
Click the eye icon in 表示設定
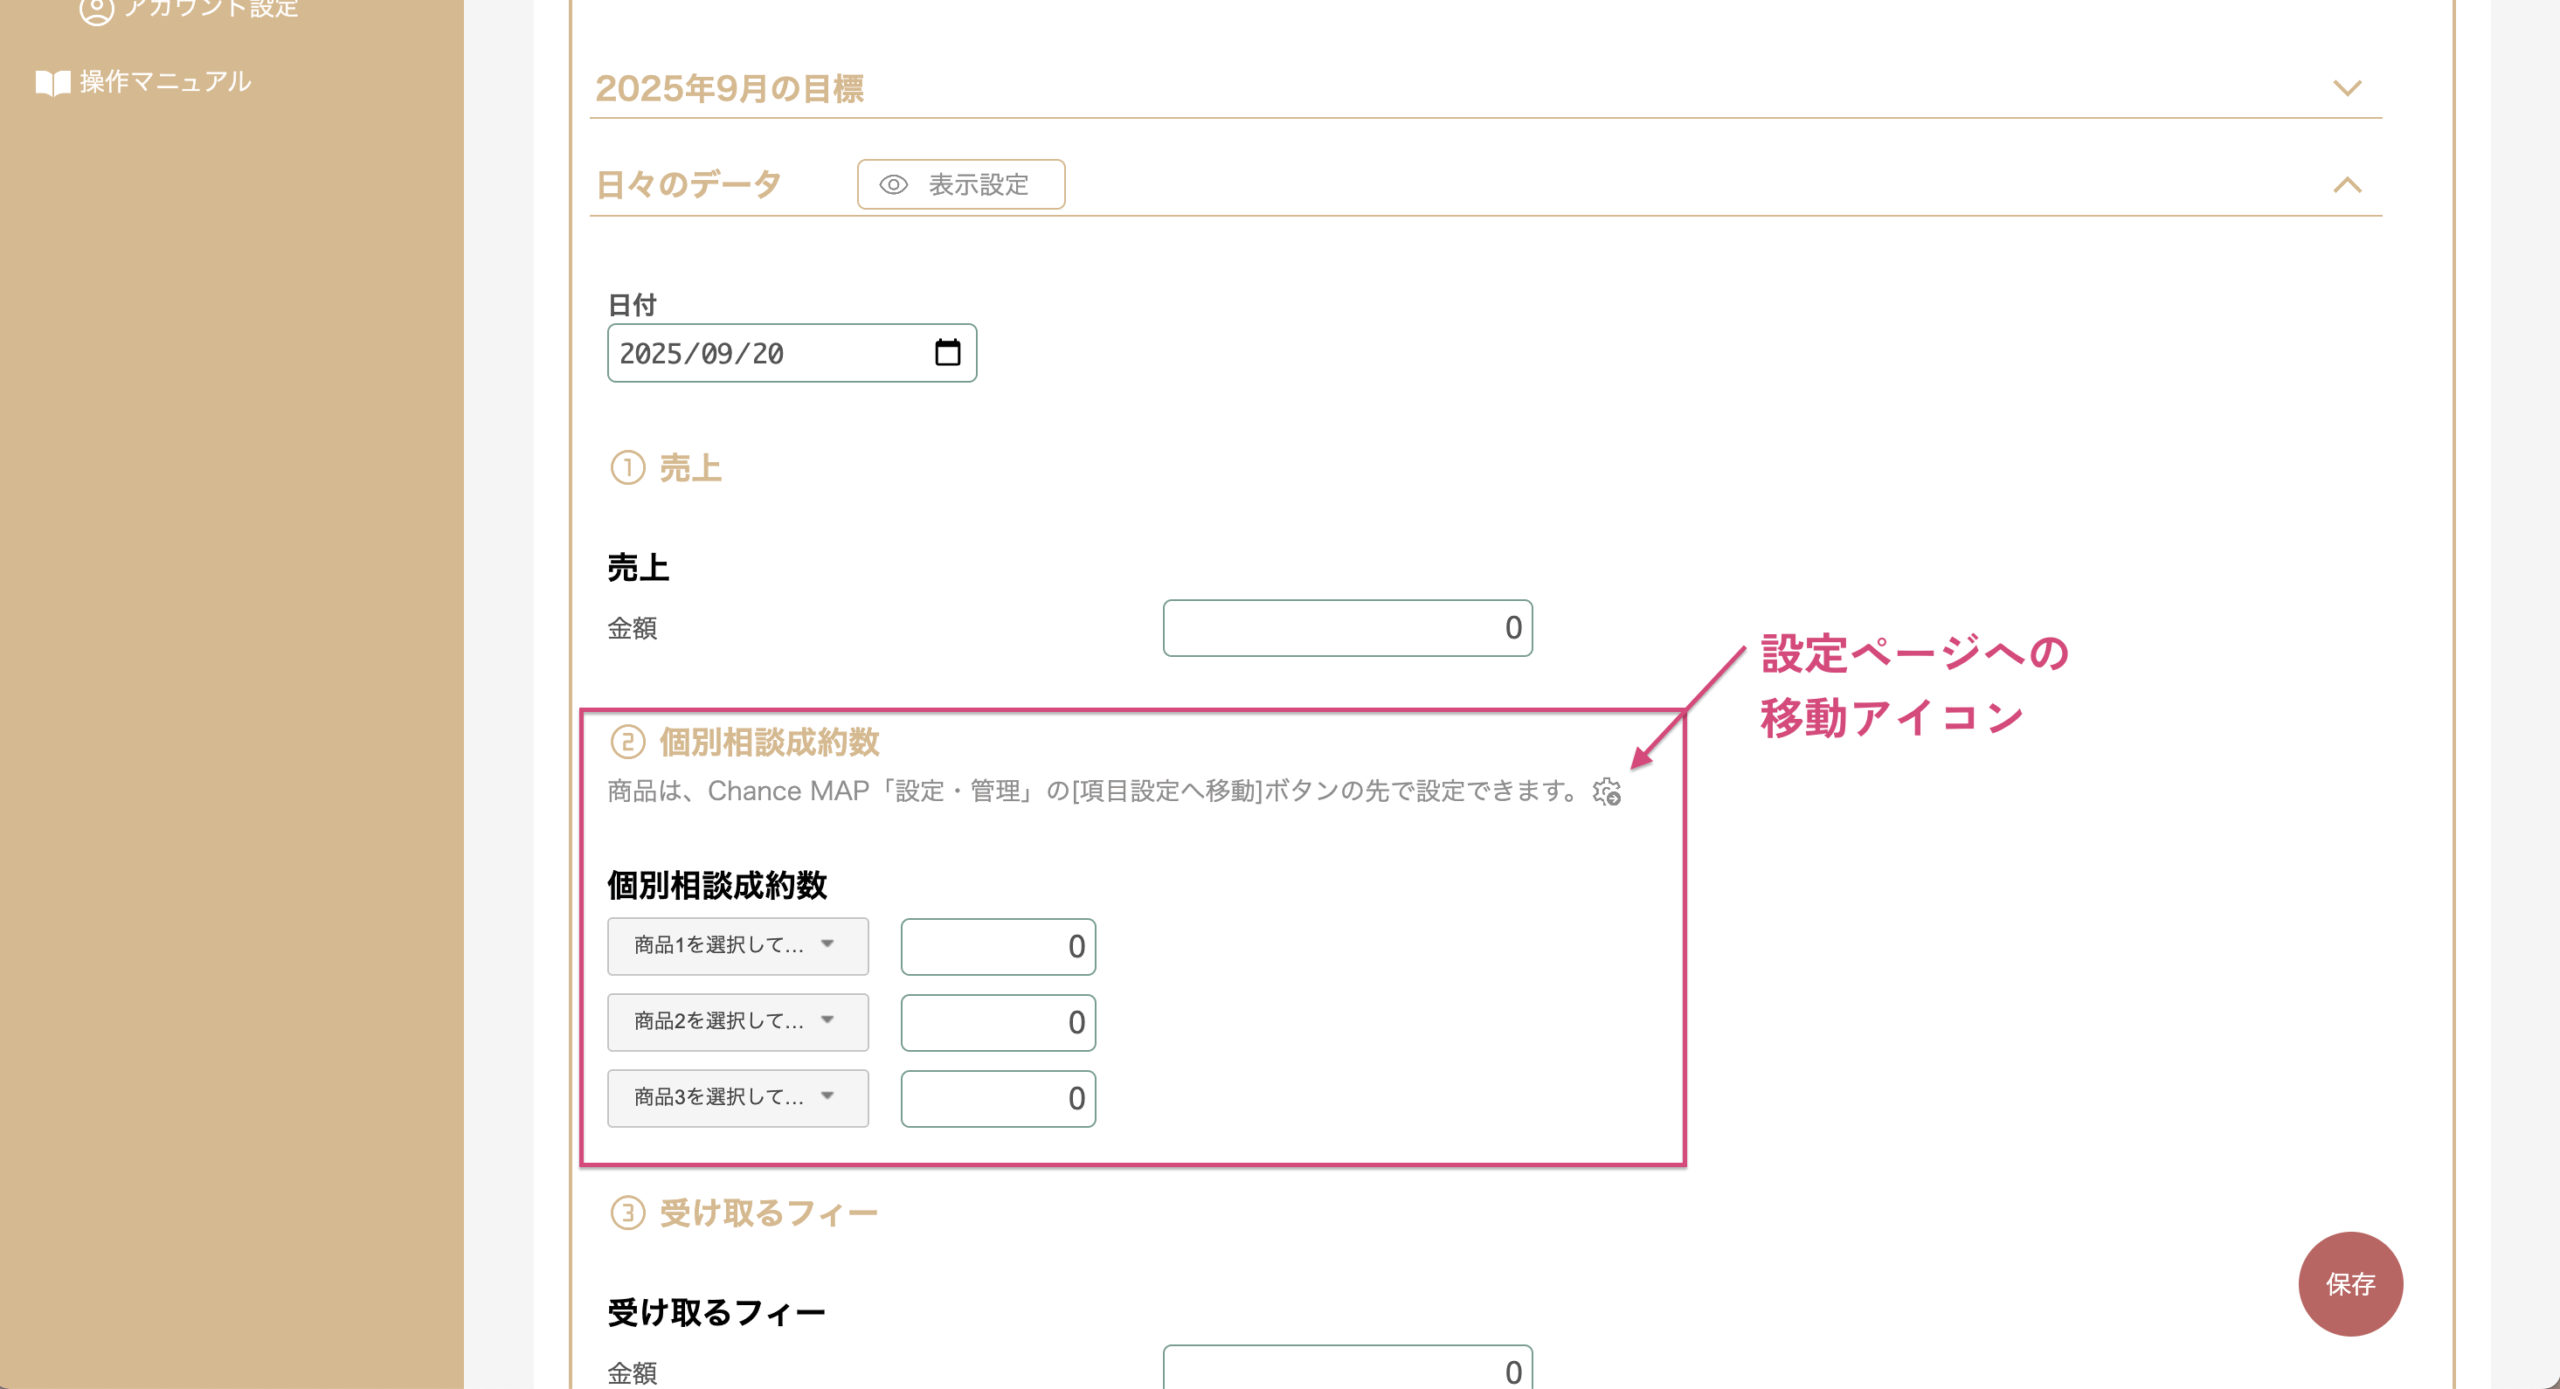coord(893,185)
